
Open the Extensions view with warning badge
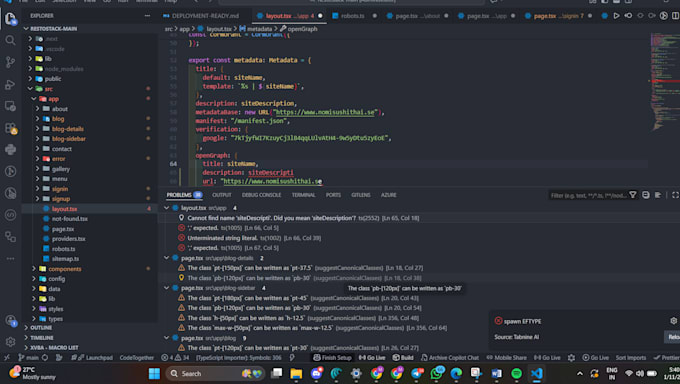click(x=10, y=128)
